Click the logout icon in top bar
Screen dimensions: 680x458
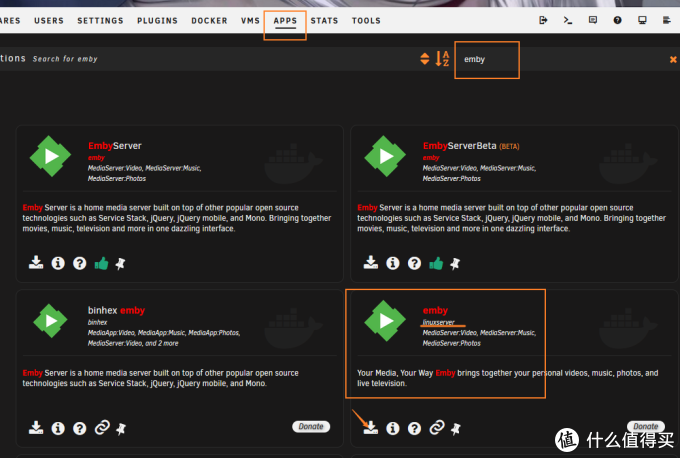(x=543, y=20)
